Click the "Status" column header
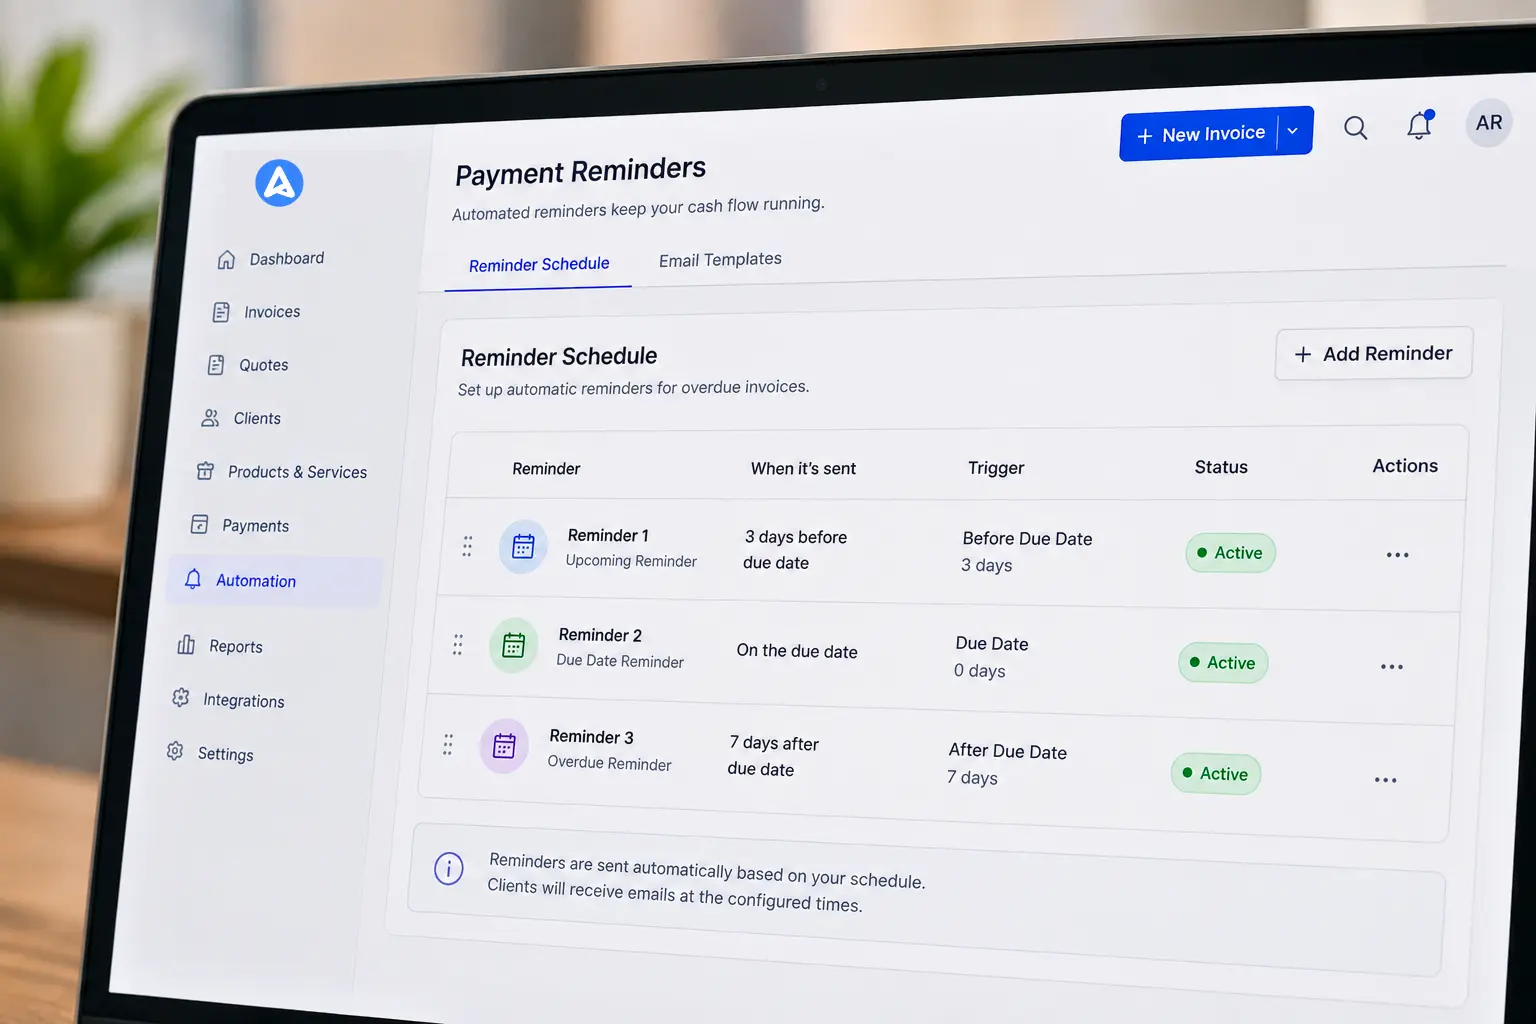The image size is (1536, 1024). tap(1221, 467)
